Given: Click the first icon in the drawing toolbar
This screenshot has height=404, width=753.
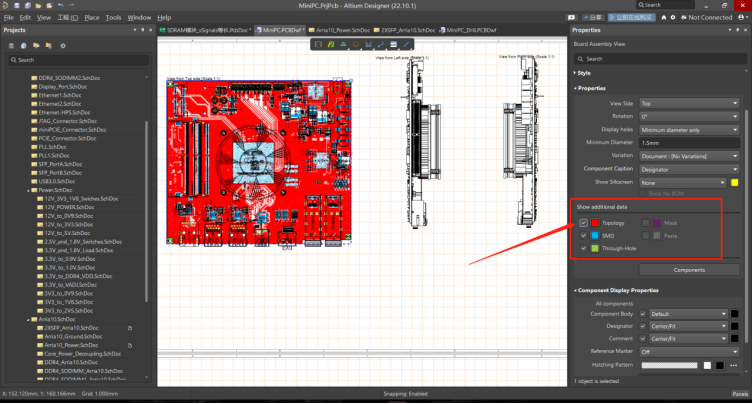Looking at the screenshot, I should (319, 44).
